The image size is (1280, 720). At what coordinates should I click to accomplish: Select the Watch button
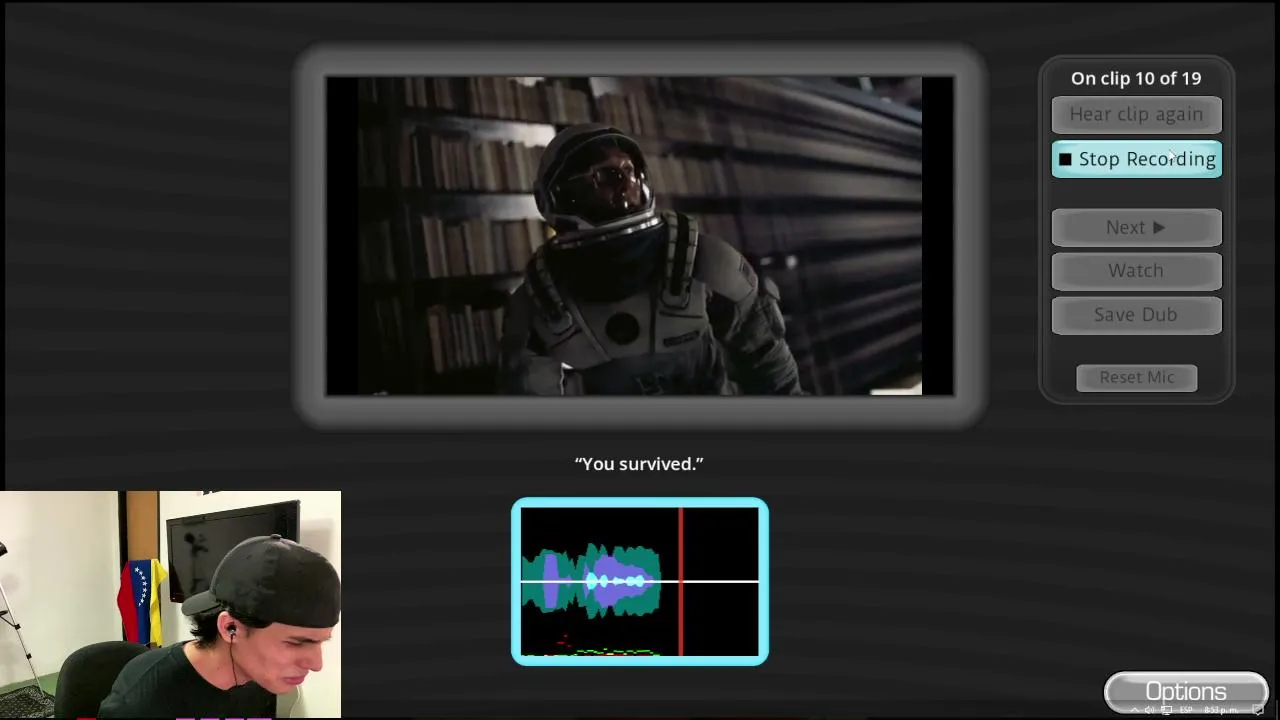point(1136,270)
